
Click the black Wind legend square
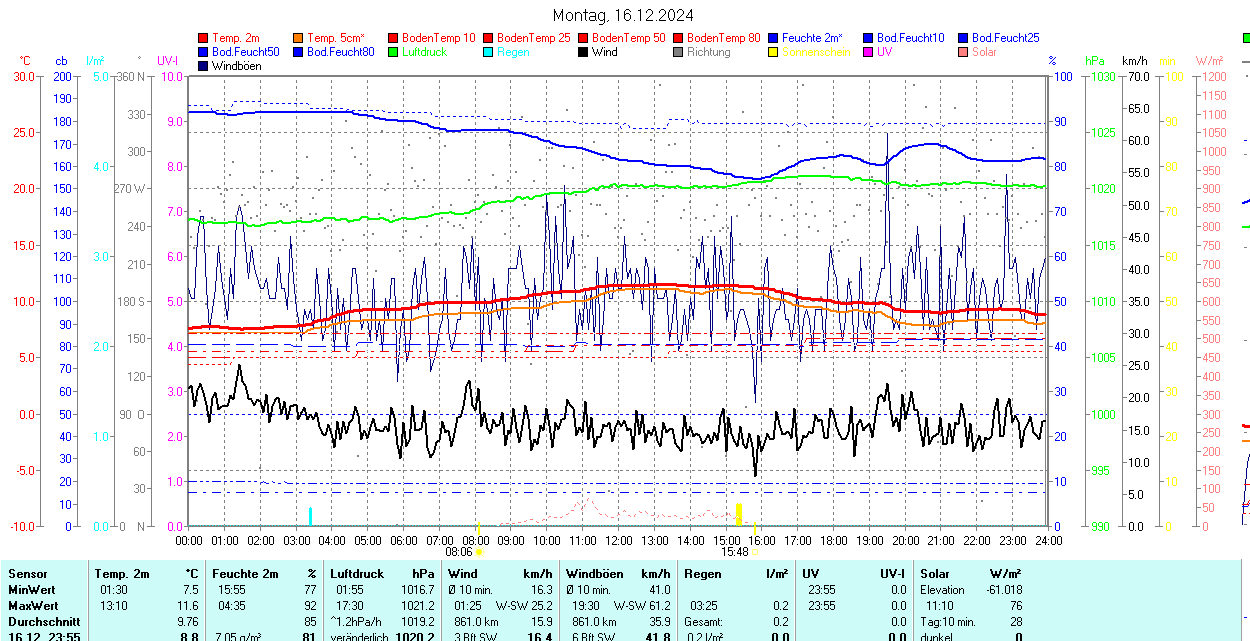[583, 52]
